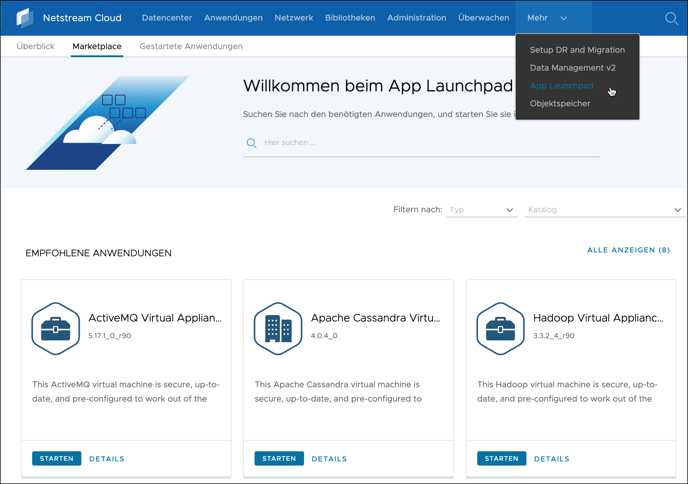This screenshot has height=484, width=688.
Task: View details of Hadoop Virtual Appliance
Action: coord(552,459)
